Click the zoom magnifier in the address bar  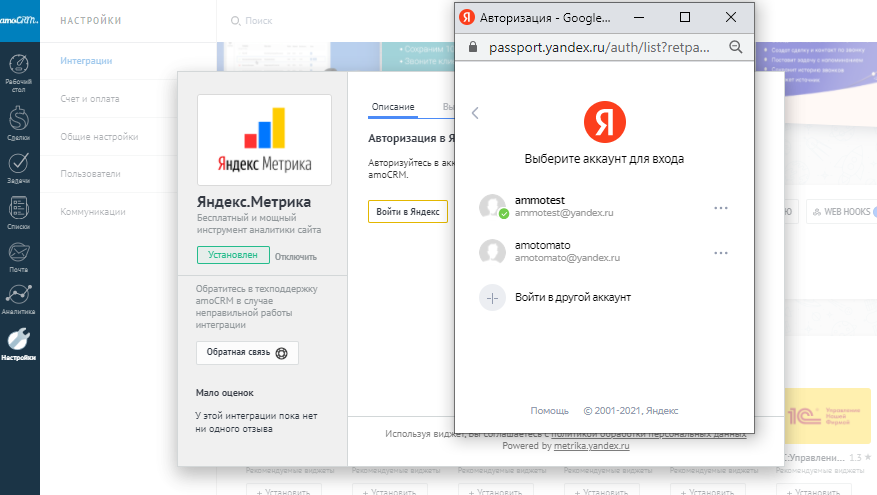click(735, 48)
